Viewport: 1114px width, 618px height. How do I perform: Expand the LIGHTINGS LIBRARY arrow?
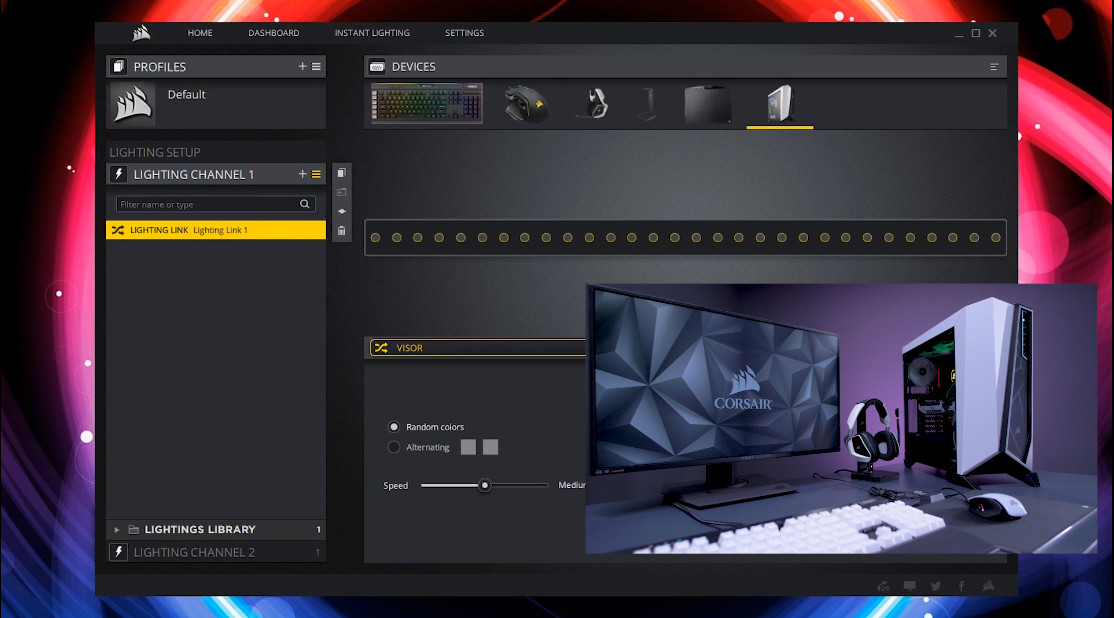pos(117,530)
